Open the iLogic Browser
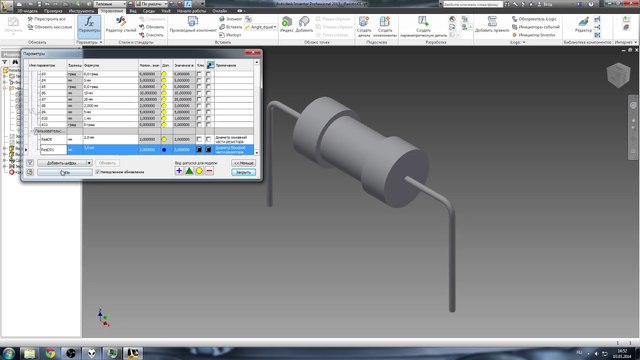This screenshot has width=640, height=360. 534,19
